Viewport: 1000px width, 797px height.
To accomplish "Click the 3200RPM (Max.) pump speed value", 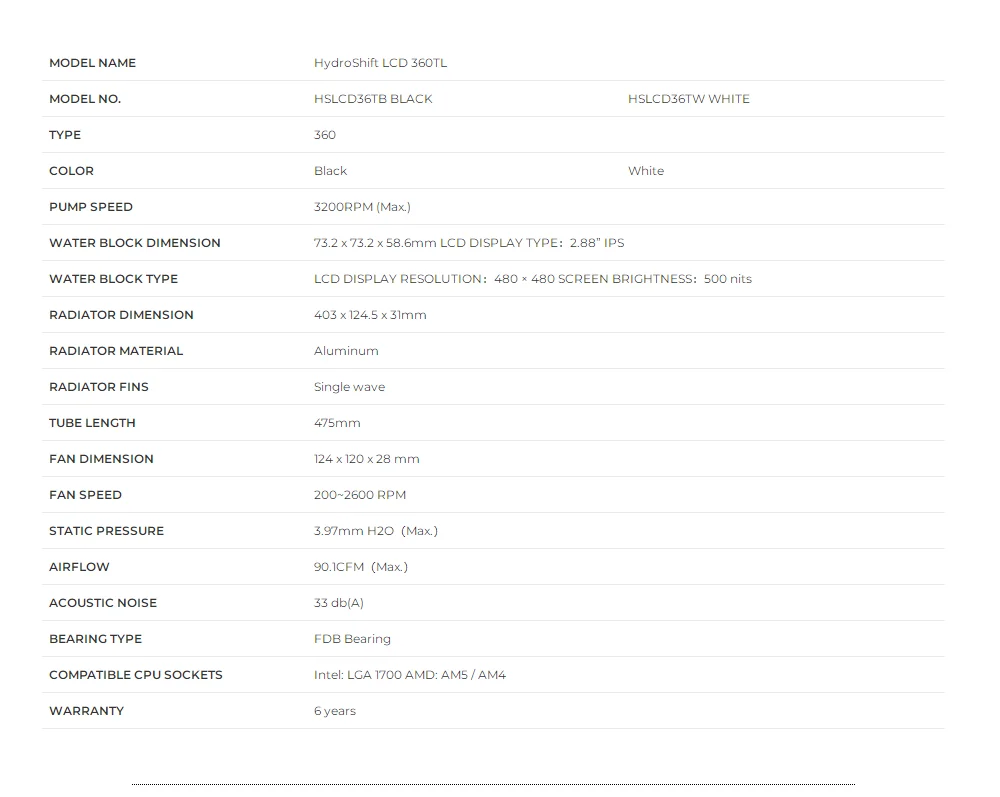I will click(x=362, y=207).
